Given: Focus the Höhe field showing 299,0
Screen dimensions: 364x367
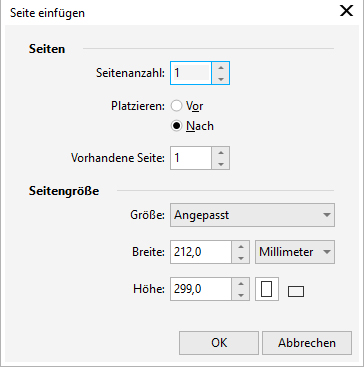Looking at the screenshot, I should pos(201,289).
